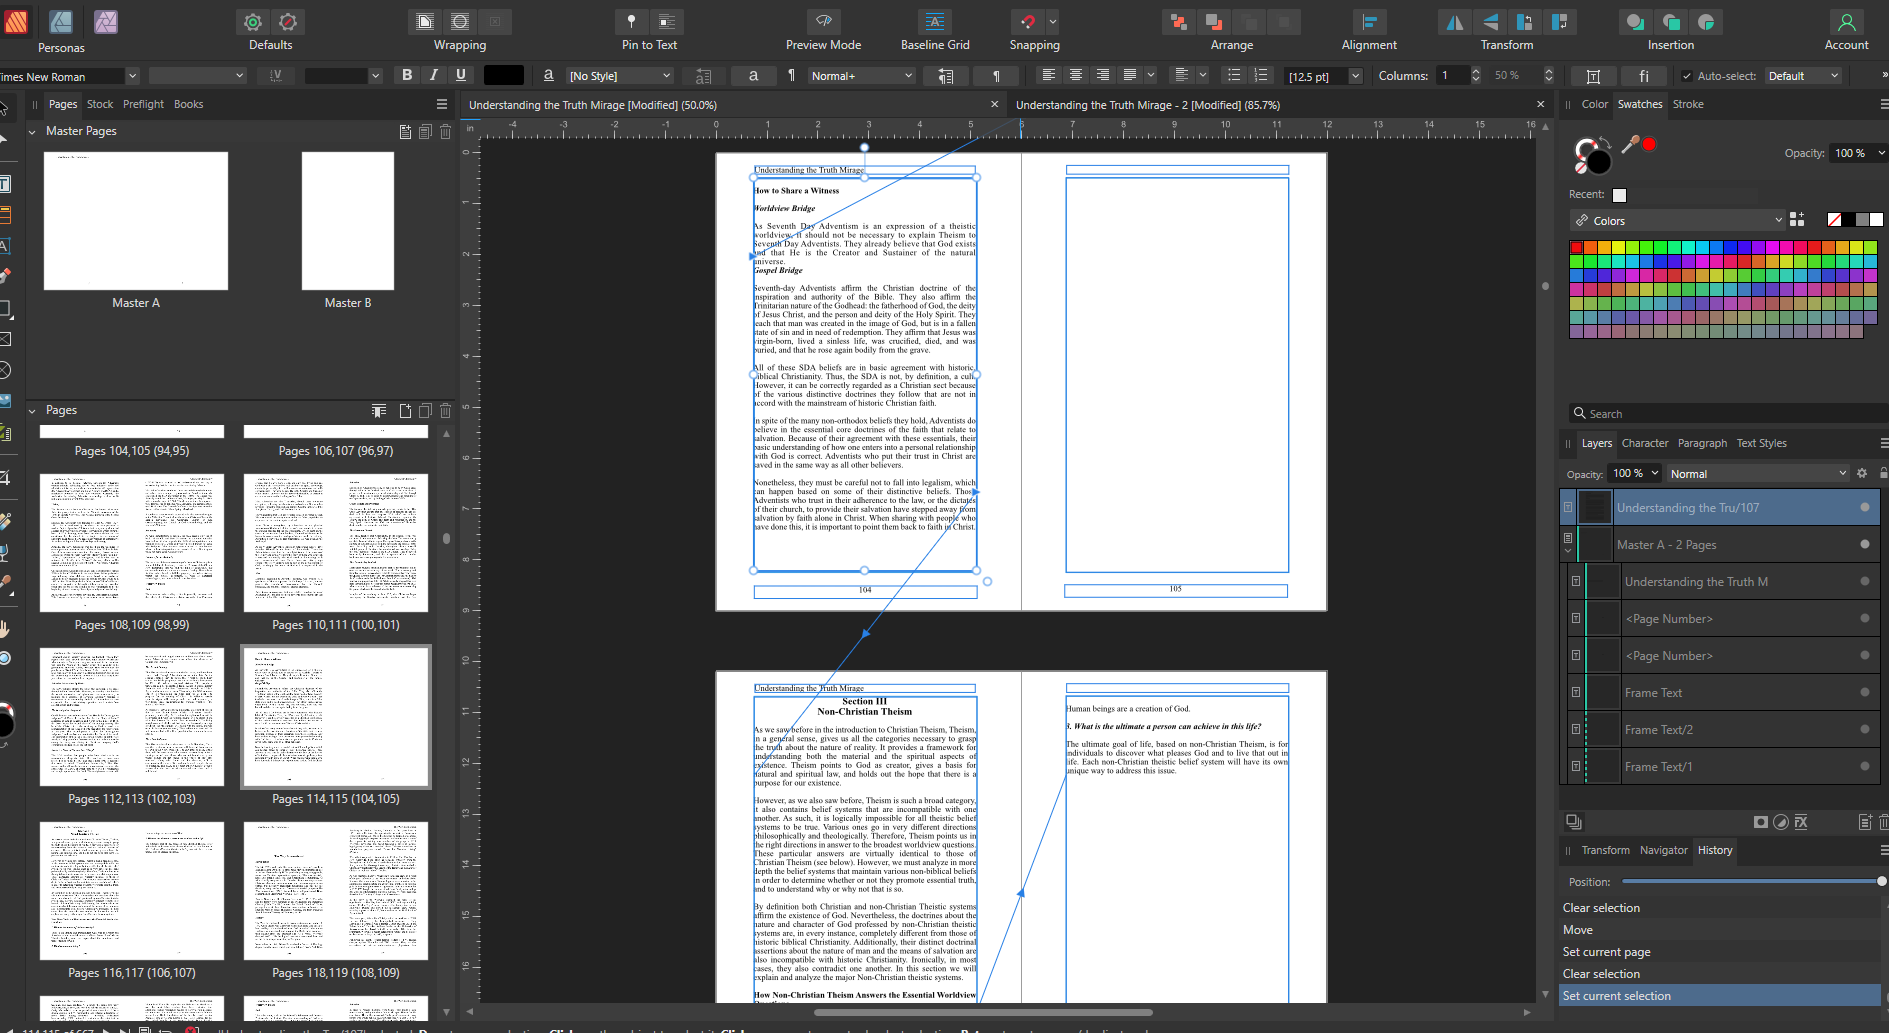
Task: Toggle the Auto-select checkbox
Action: [1687, 76]
